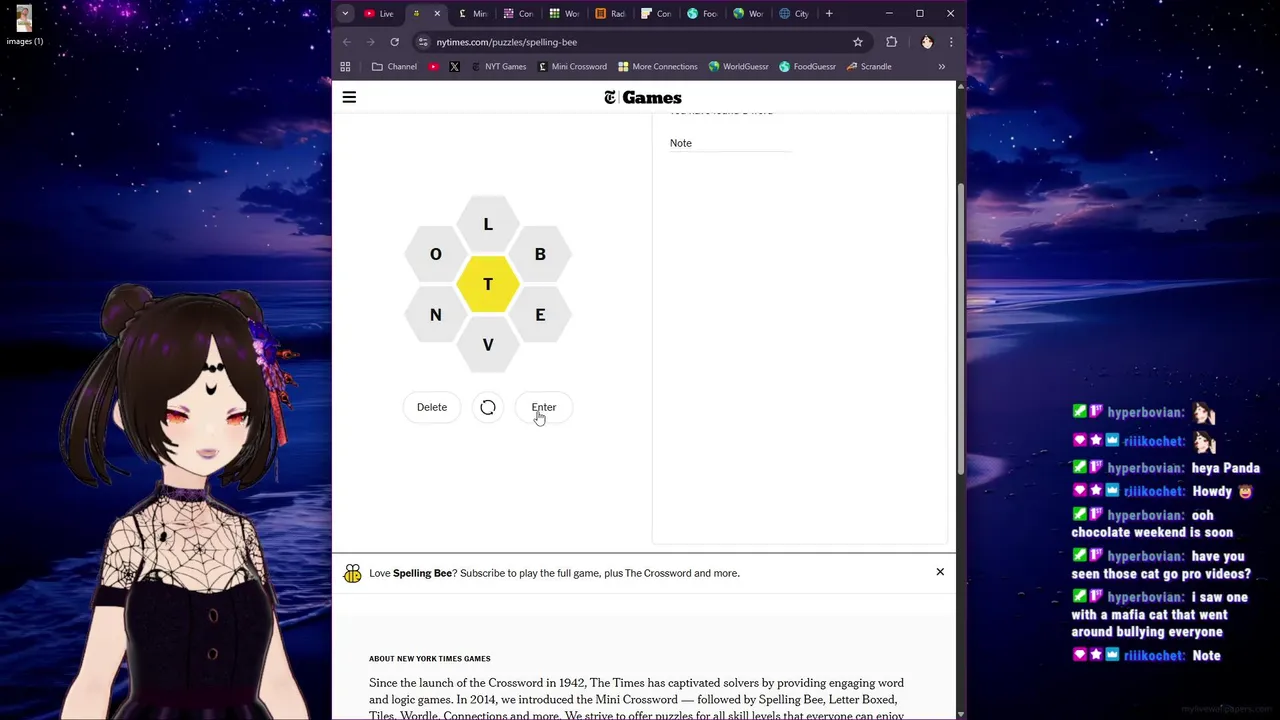Open the Mini Crossword bookmark

(572, 67)
